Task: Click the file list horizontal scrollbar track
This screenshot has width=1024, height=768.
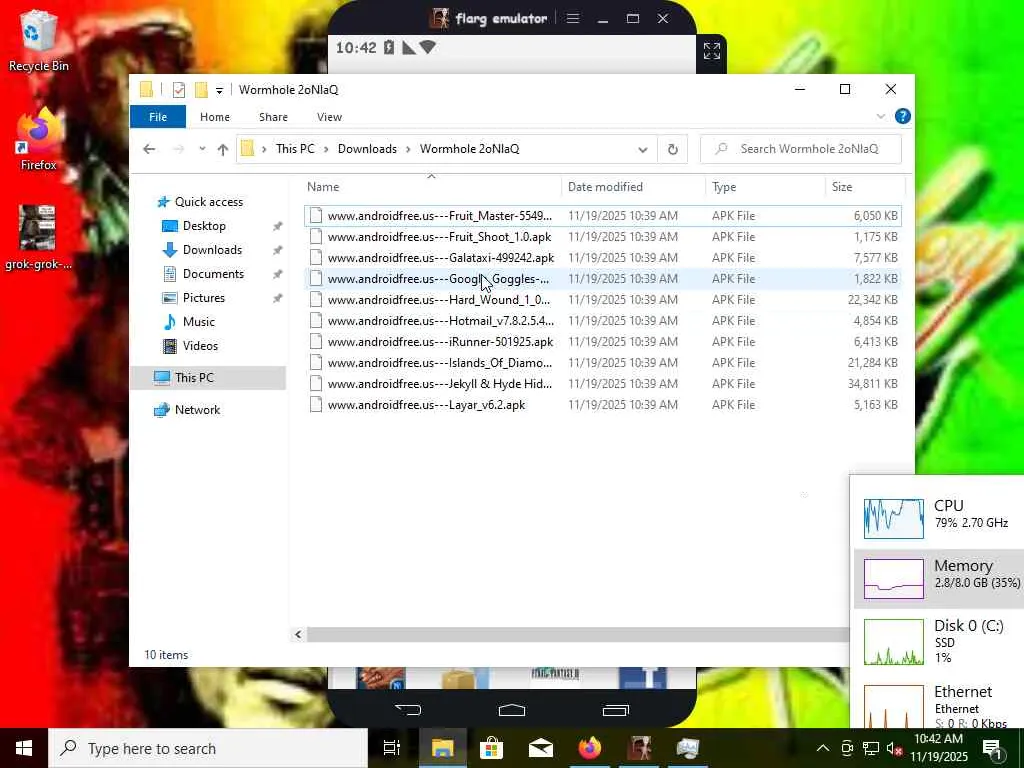Action: tap(578, 634)
